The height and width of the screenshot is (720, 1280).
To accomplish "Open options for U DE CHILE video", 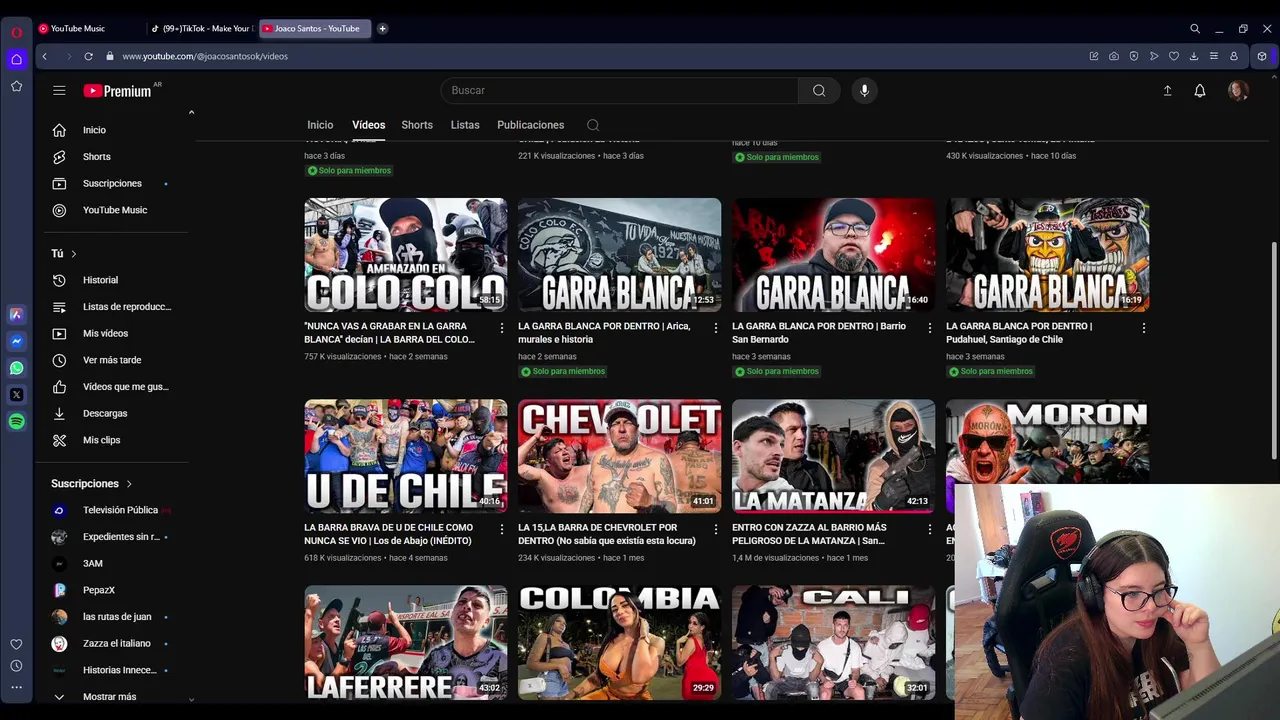I will pyautogui.click(x=502, y=529).
